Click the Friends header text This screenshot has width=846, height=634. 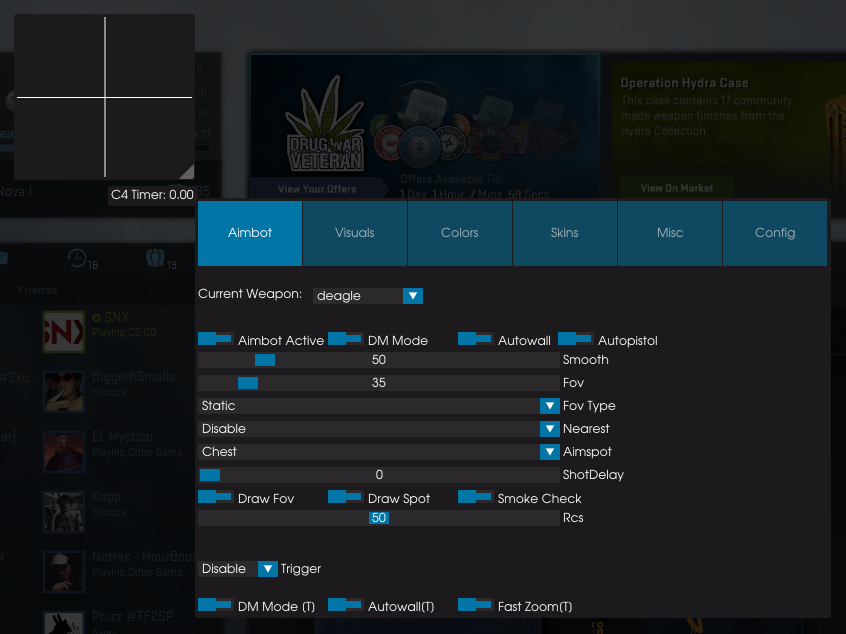pyautogui.click(x=37, y=290)
